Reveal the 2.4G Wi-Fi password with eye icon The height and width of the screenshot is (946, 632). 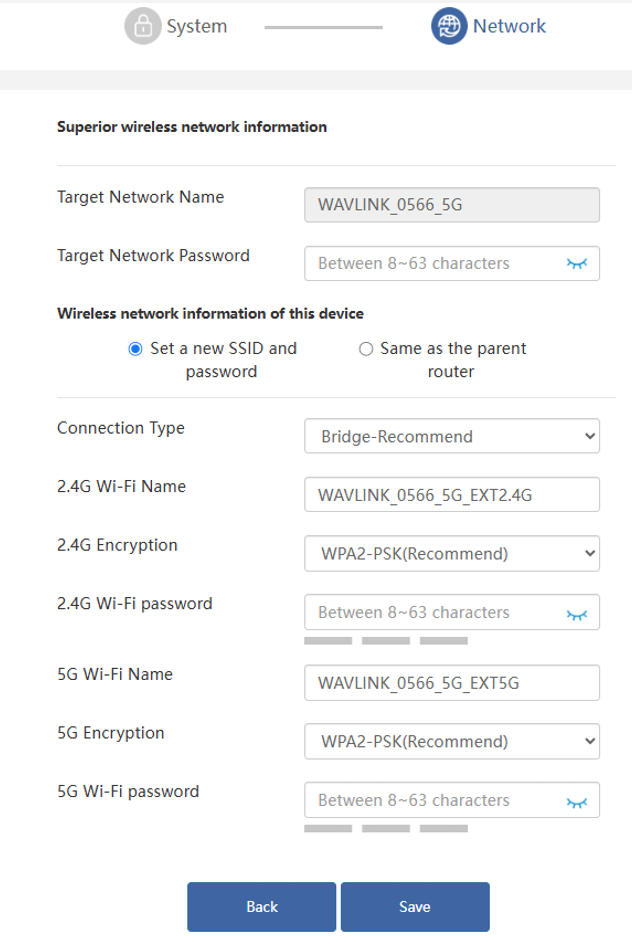point(577,615)
